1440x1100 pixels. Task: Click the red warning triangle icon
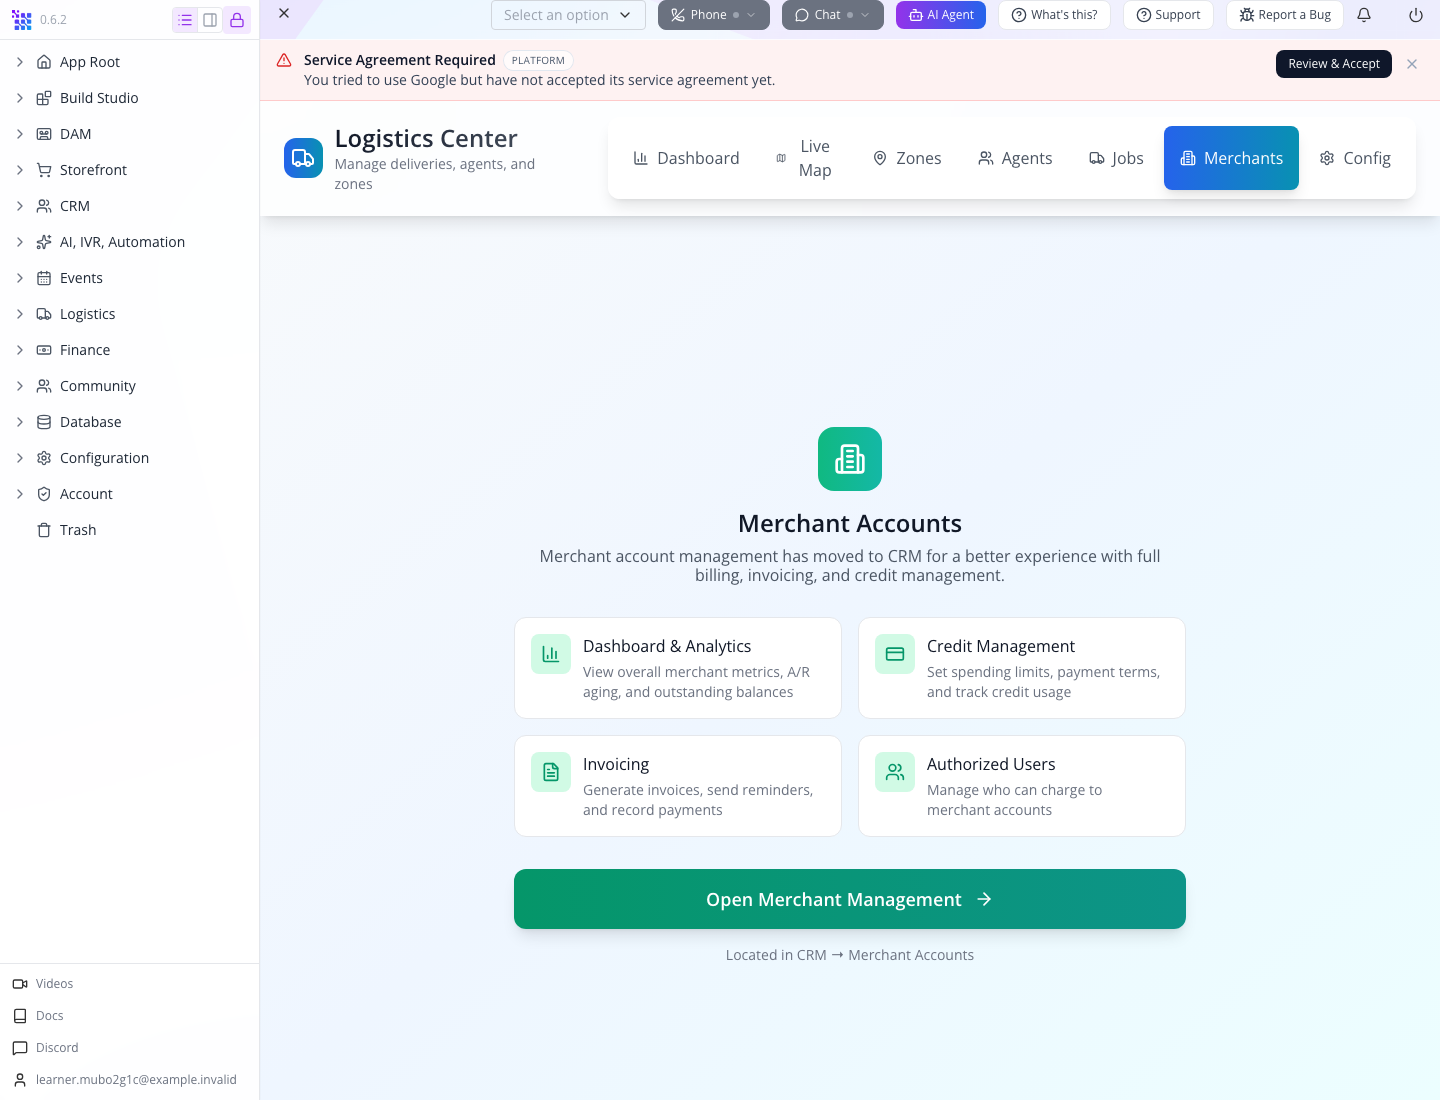tap(284, 60)
